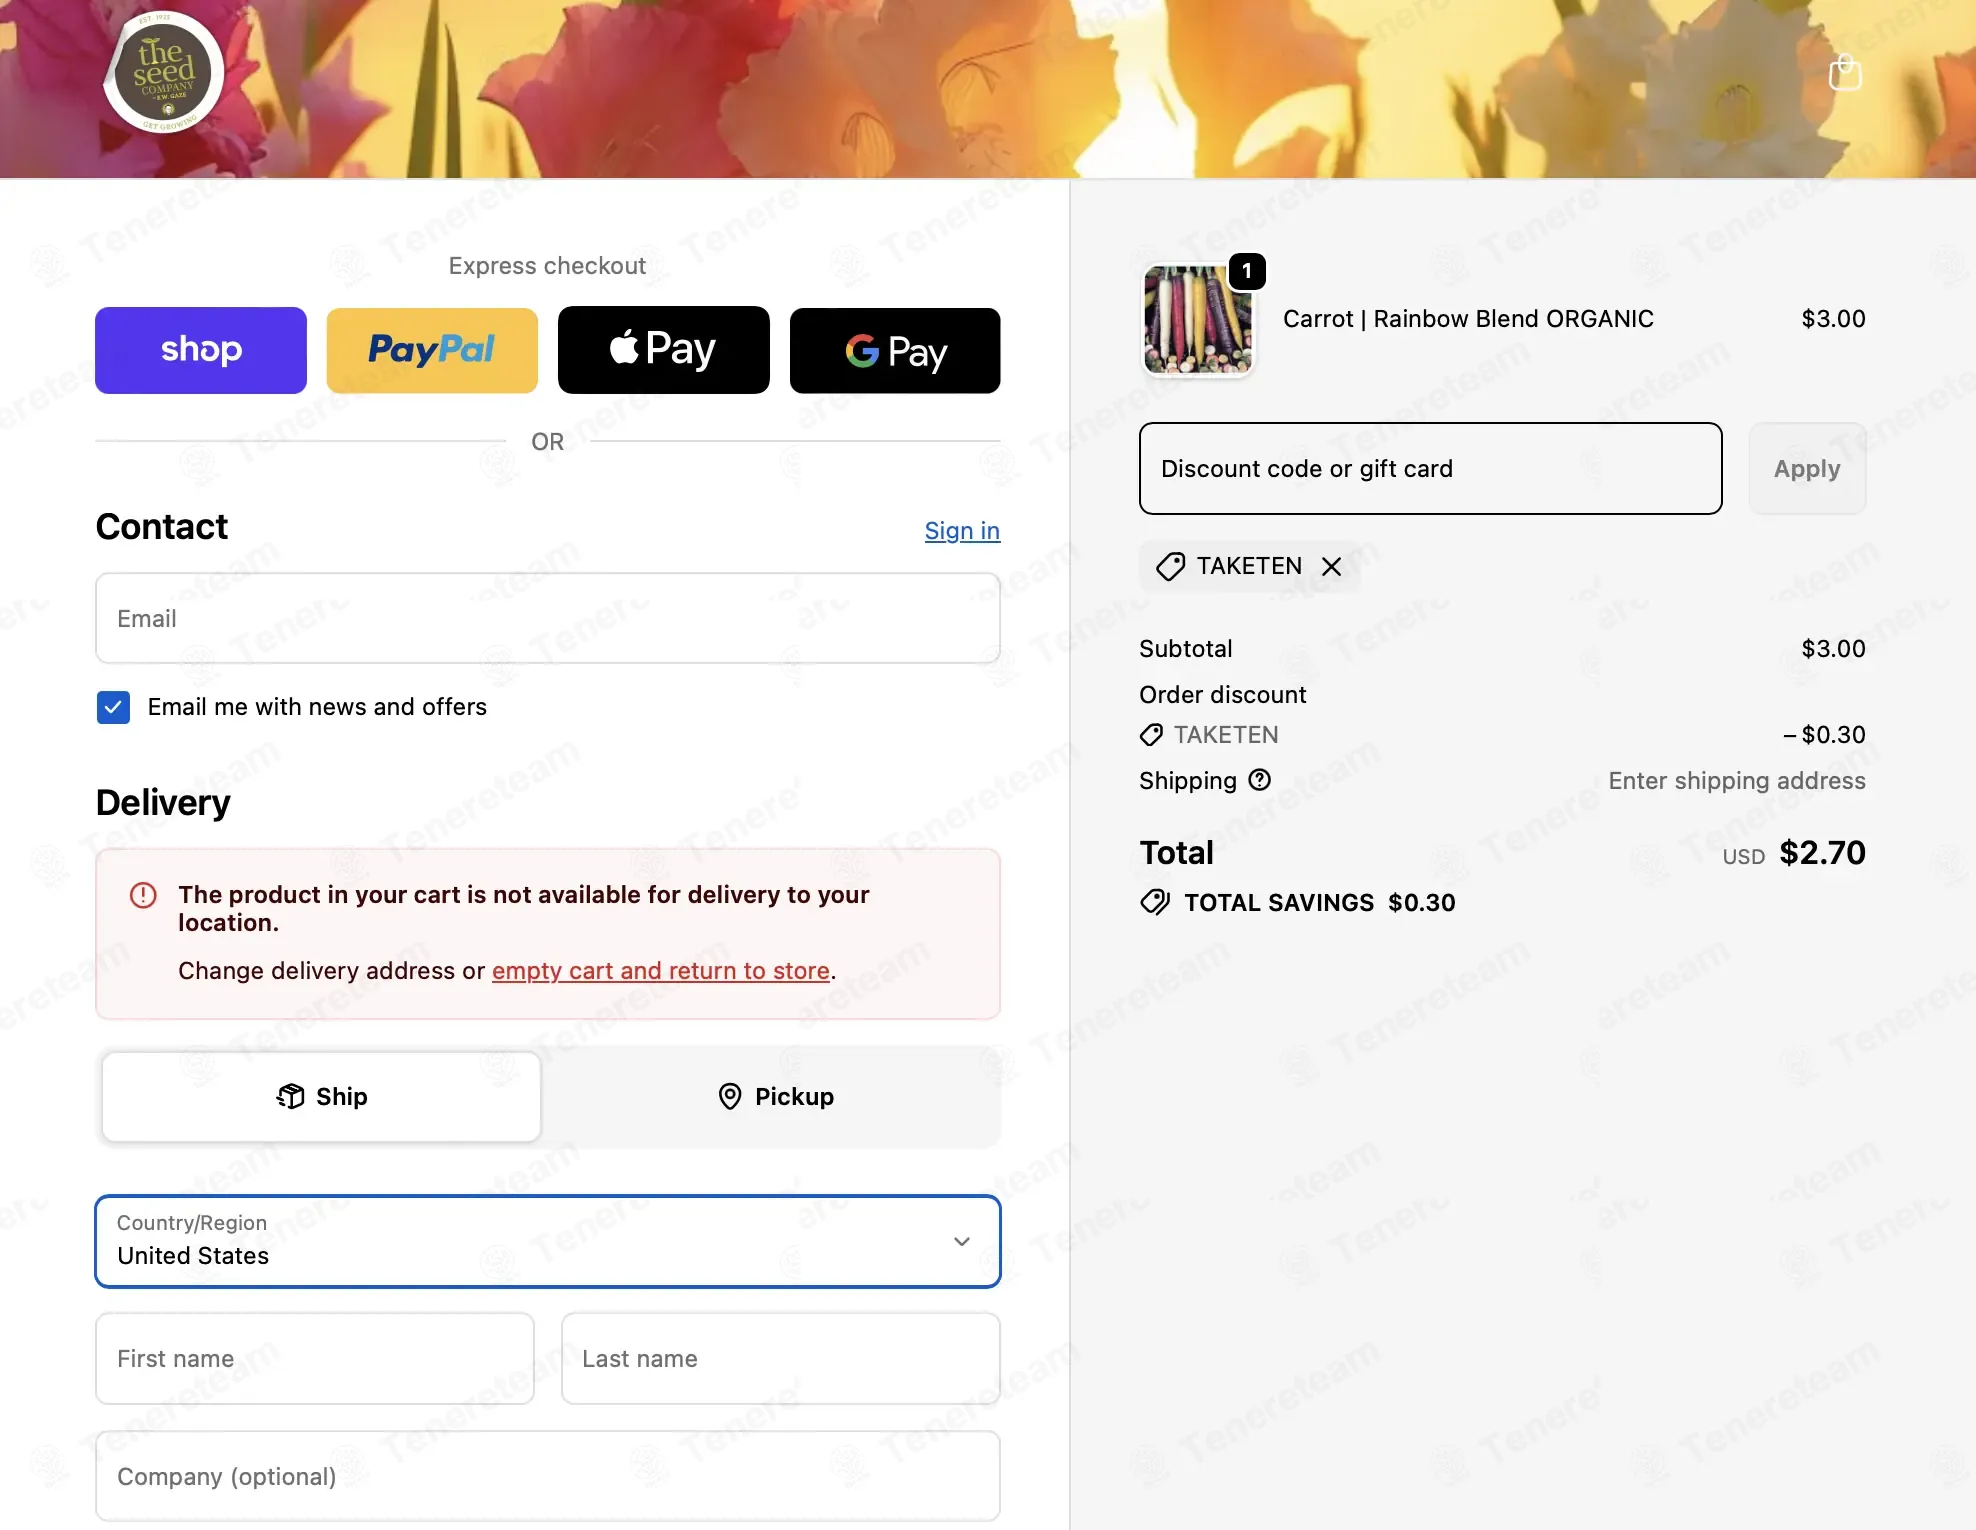Follow empty cart and return to store link
Screen dimensions: 1976x1530
(x=661, y=971)
